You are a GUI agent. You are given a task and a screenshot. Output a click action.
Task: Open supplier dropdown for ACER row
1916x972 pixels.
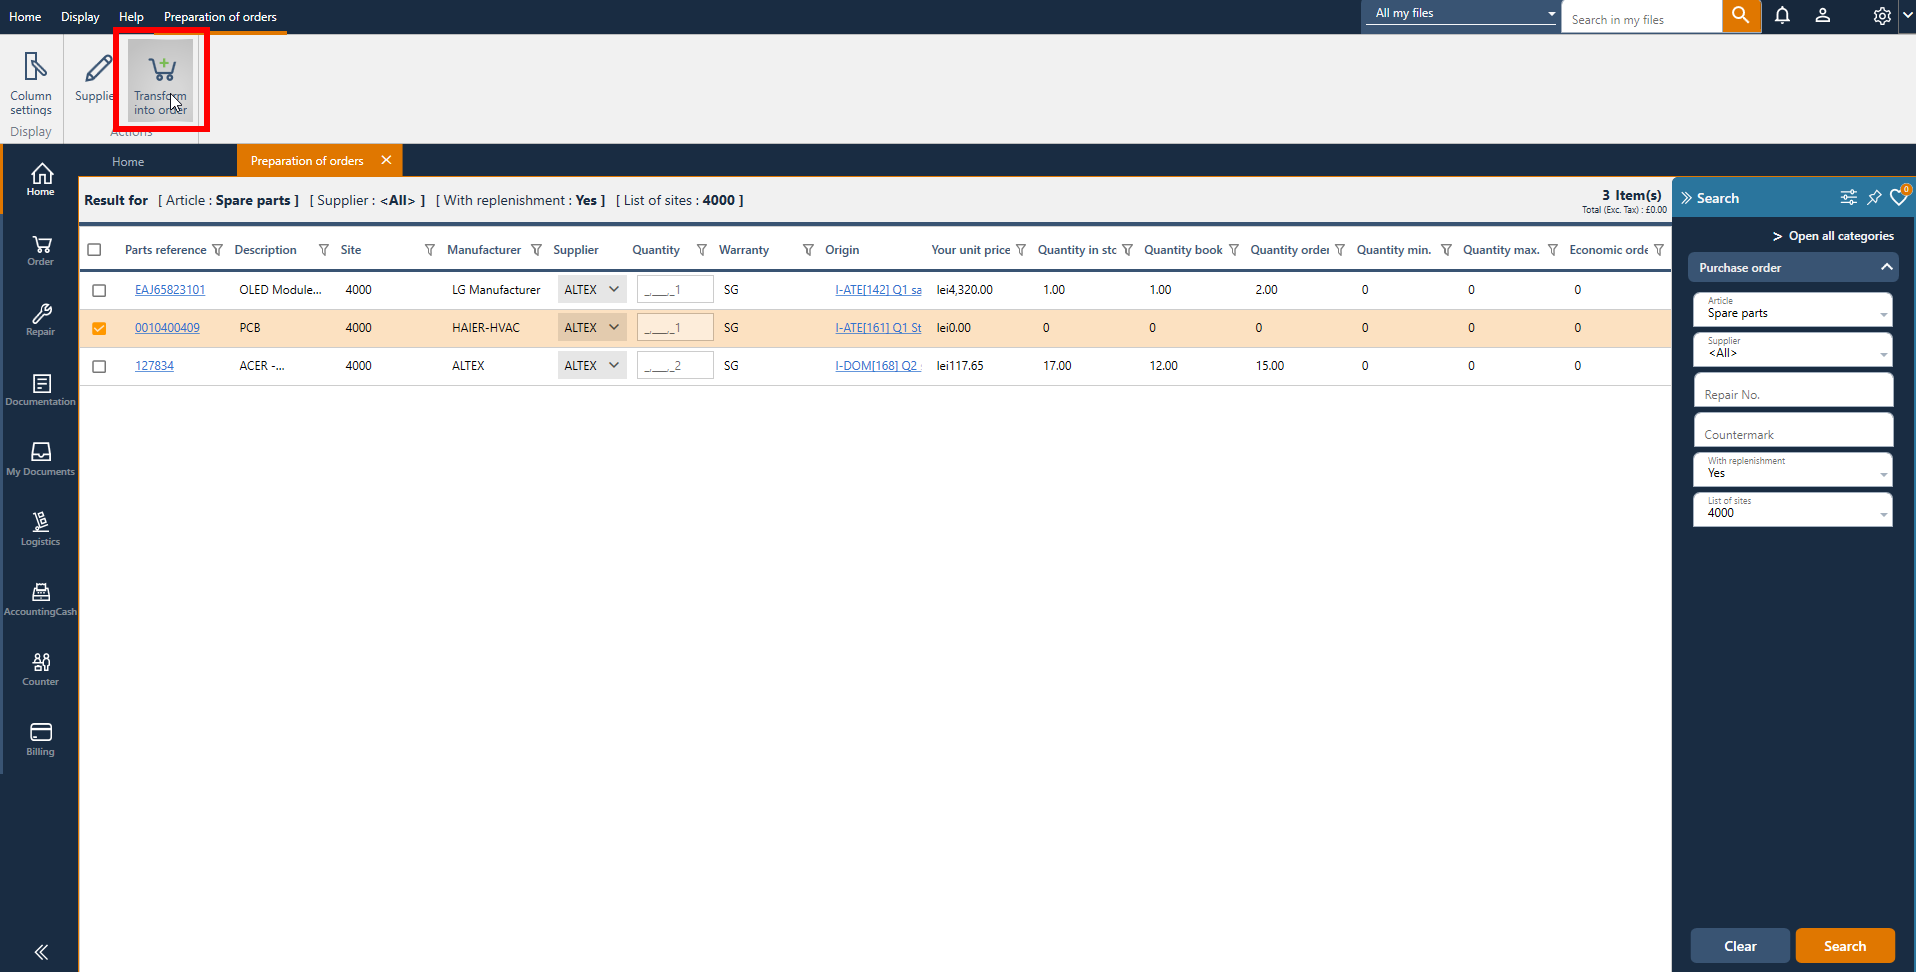(x=592, y=365)
